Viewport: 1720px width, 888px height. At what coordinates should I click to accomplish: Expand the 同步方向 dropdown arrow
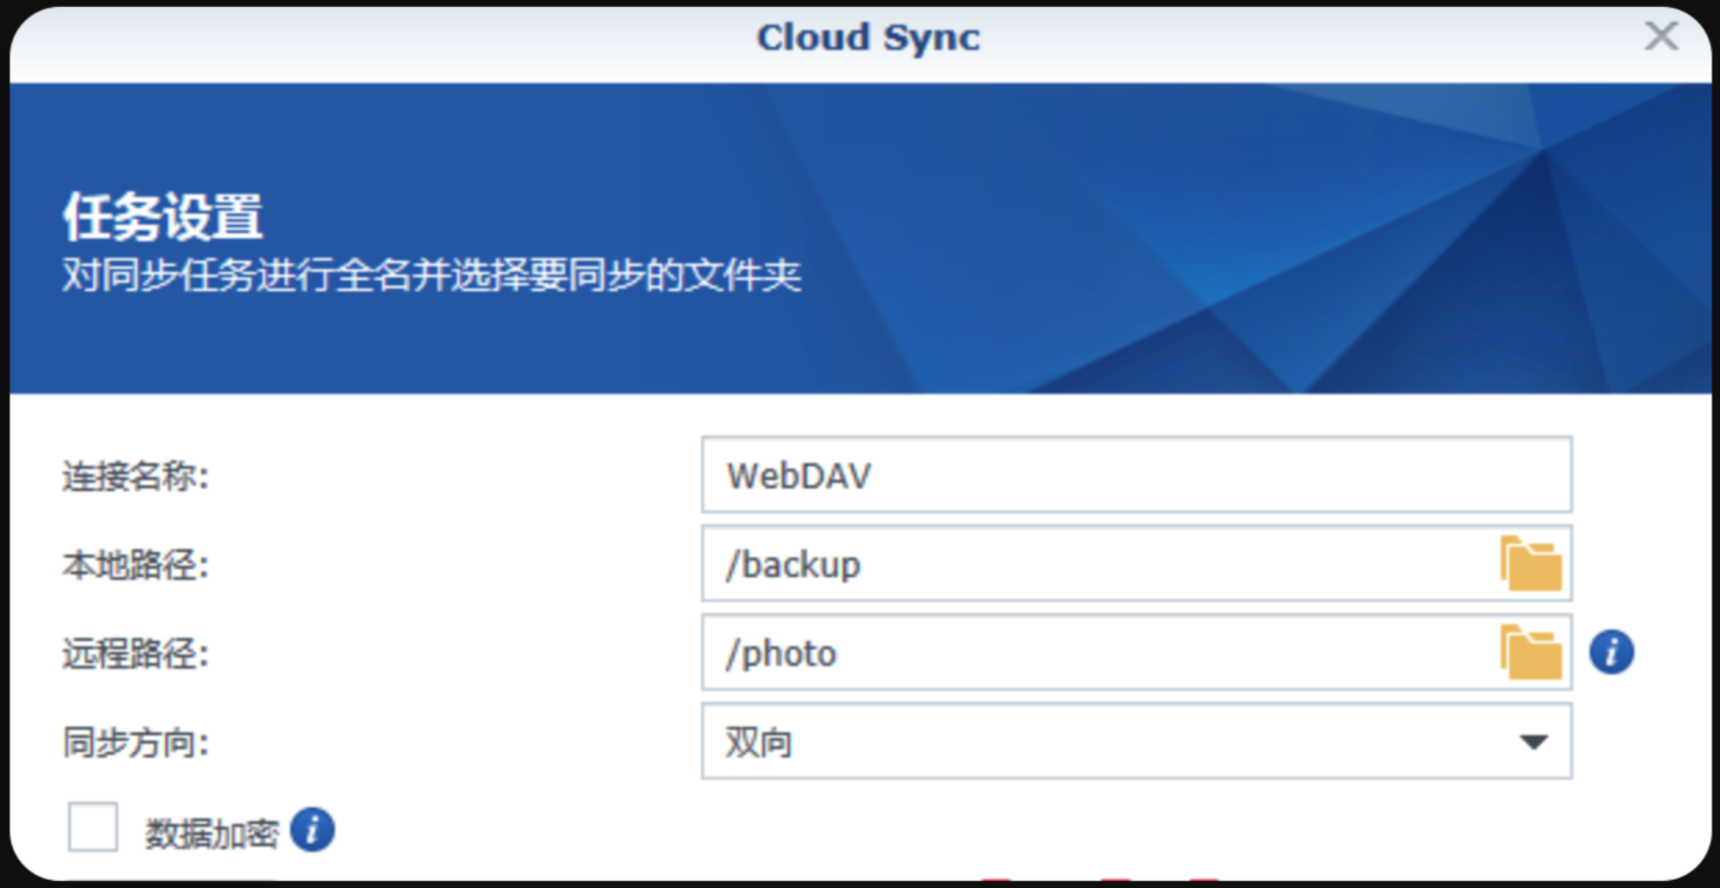[1533, 742]
